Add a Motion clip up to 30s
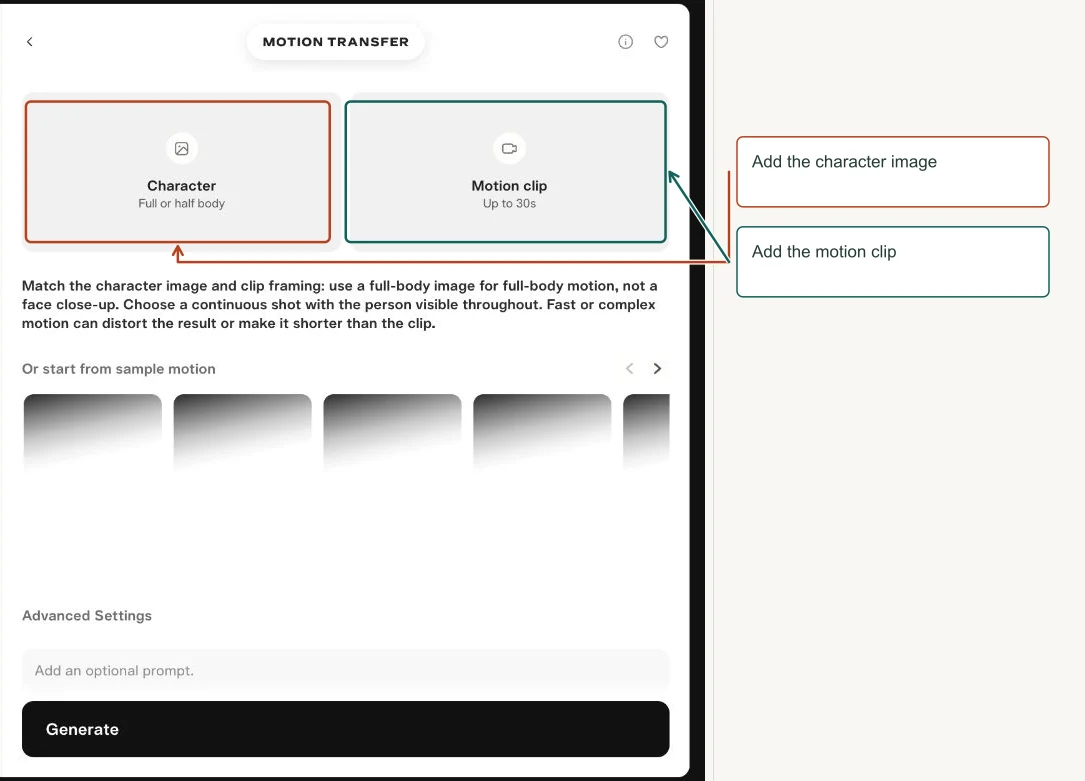This screenshot has height=781, width=1085. pos(506,172)
